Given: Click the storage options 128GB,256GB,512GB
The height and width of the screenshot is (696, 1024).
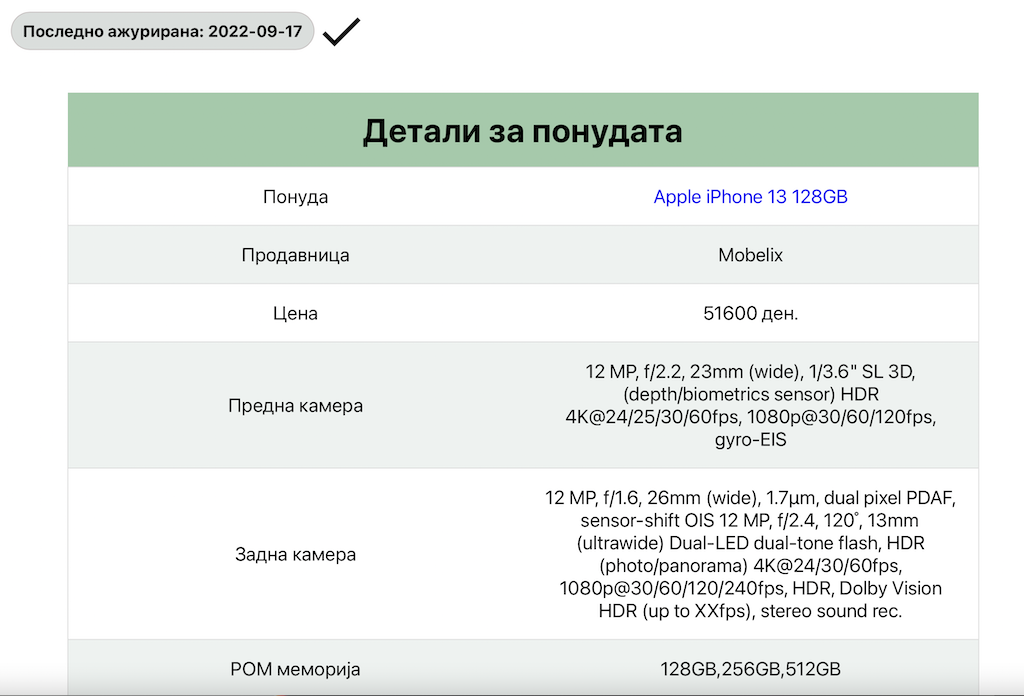Looking at the screenshot, I should 750,669.
